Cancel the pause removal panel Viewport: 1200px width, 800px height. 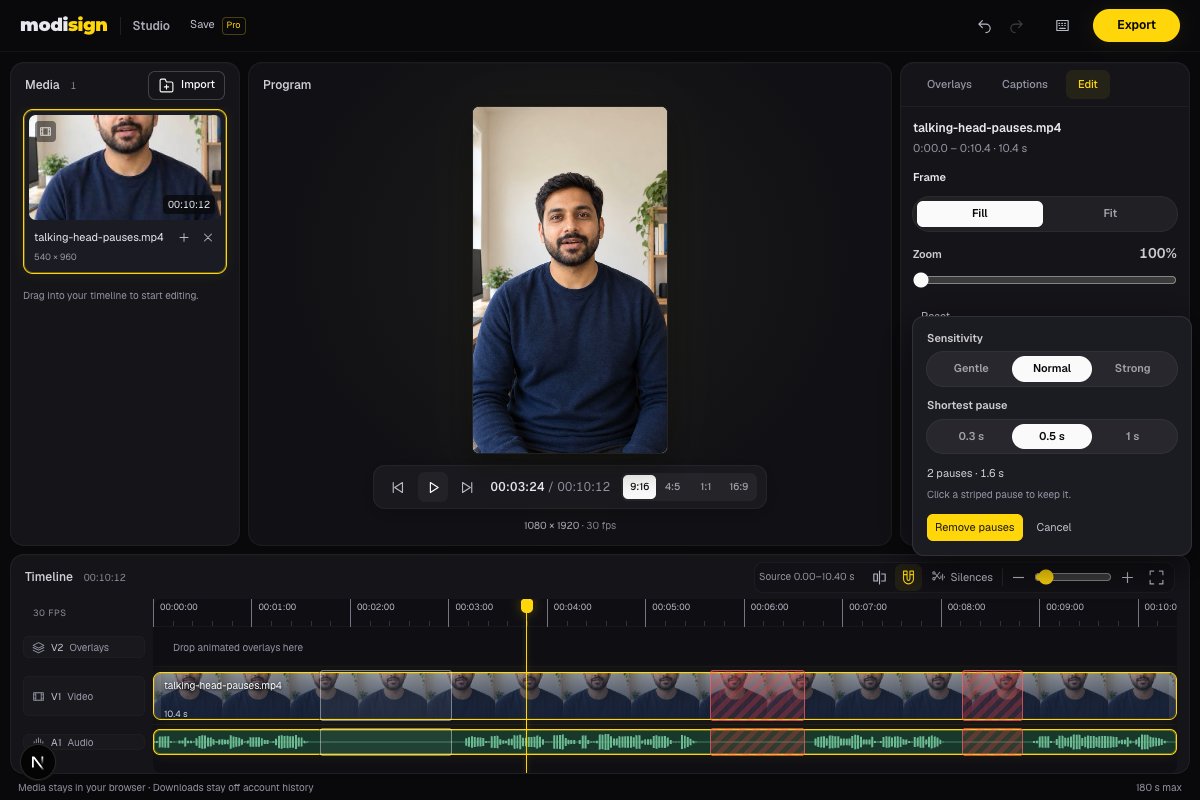click(x=1054, y=527)
